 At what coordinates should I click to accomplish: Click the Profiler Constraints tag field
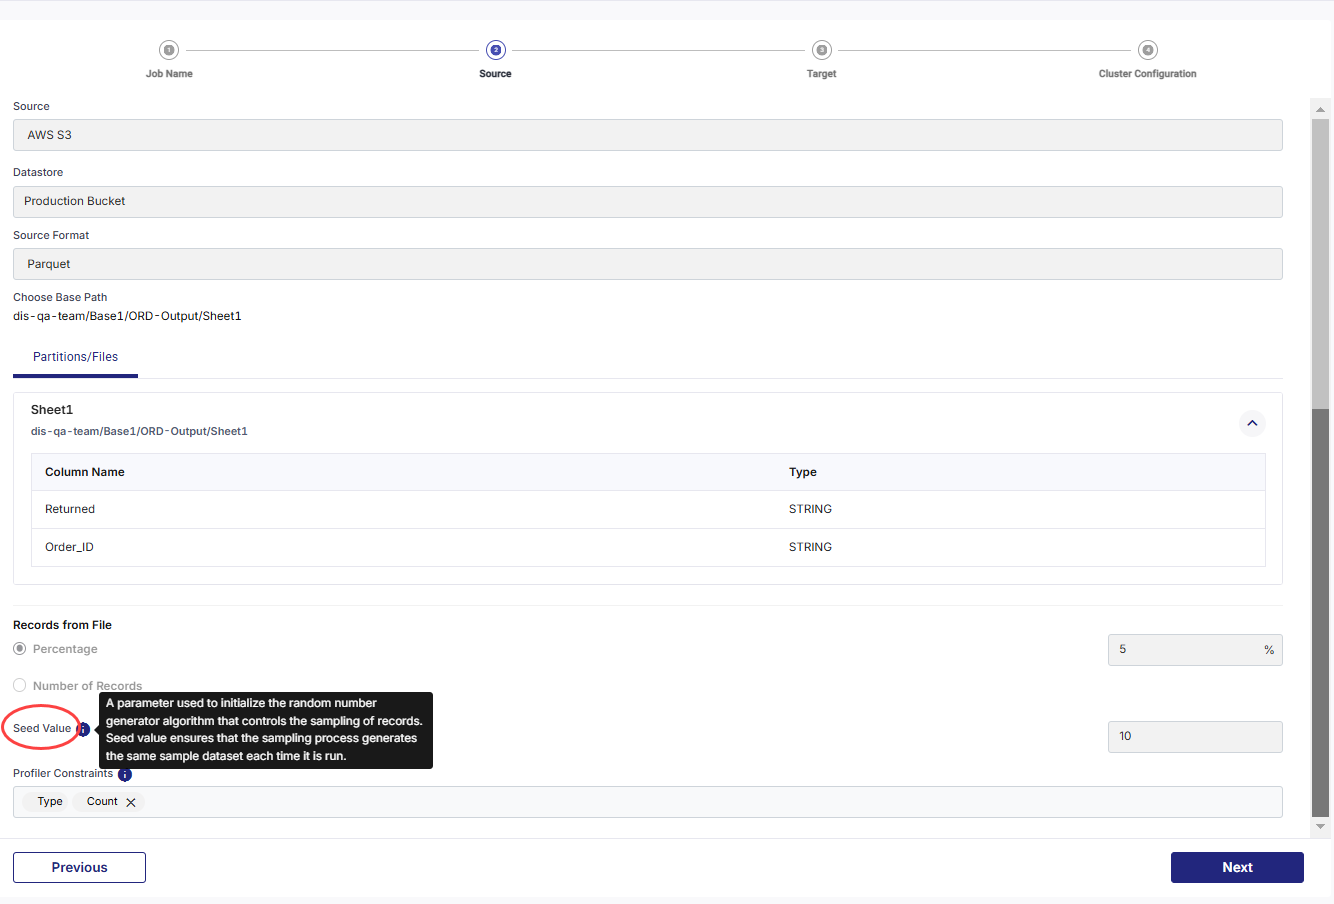(700, 802)
